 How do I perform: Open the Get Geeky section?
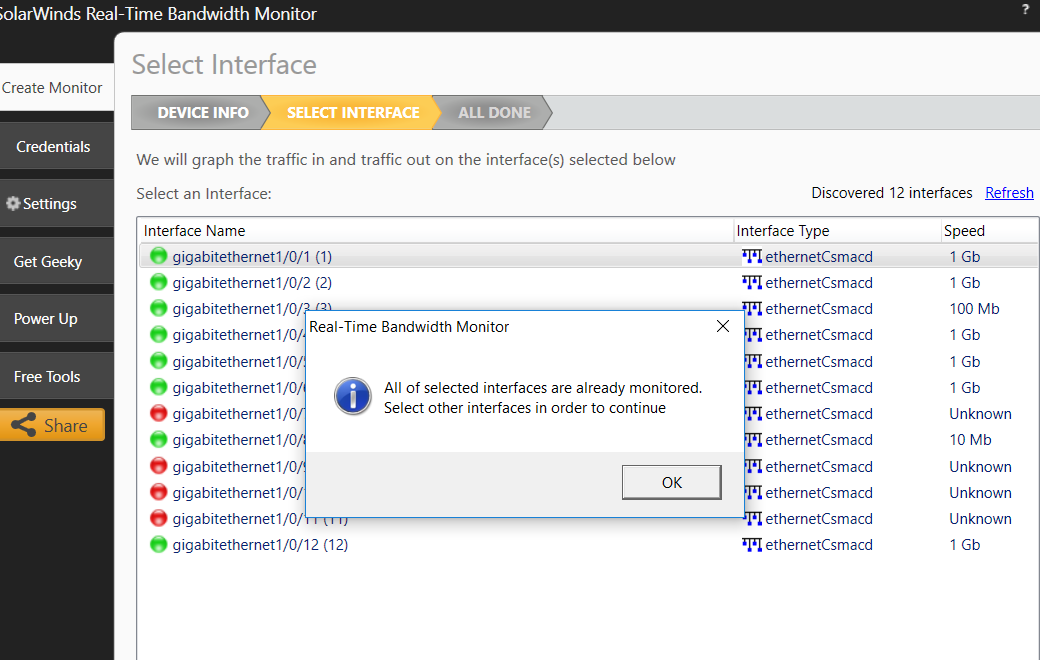coord(48,262)
